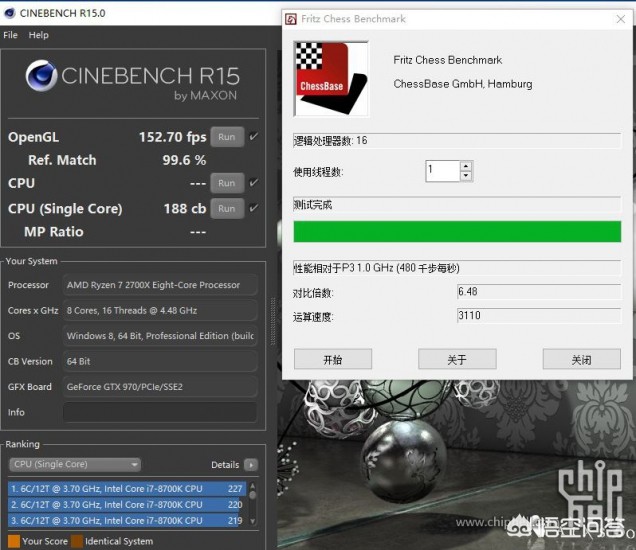Toggle the OpenGL test checkbox
The height and width of the screenshot is (550, 636).
click(254, 136)
